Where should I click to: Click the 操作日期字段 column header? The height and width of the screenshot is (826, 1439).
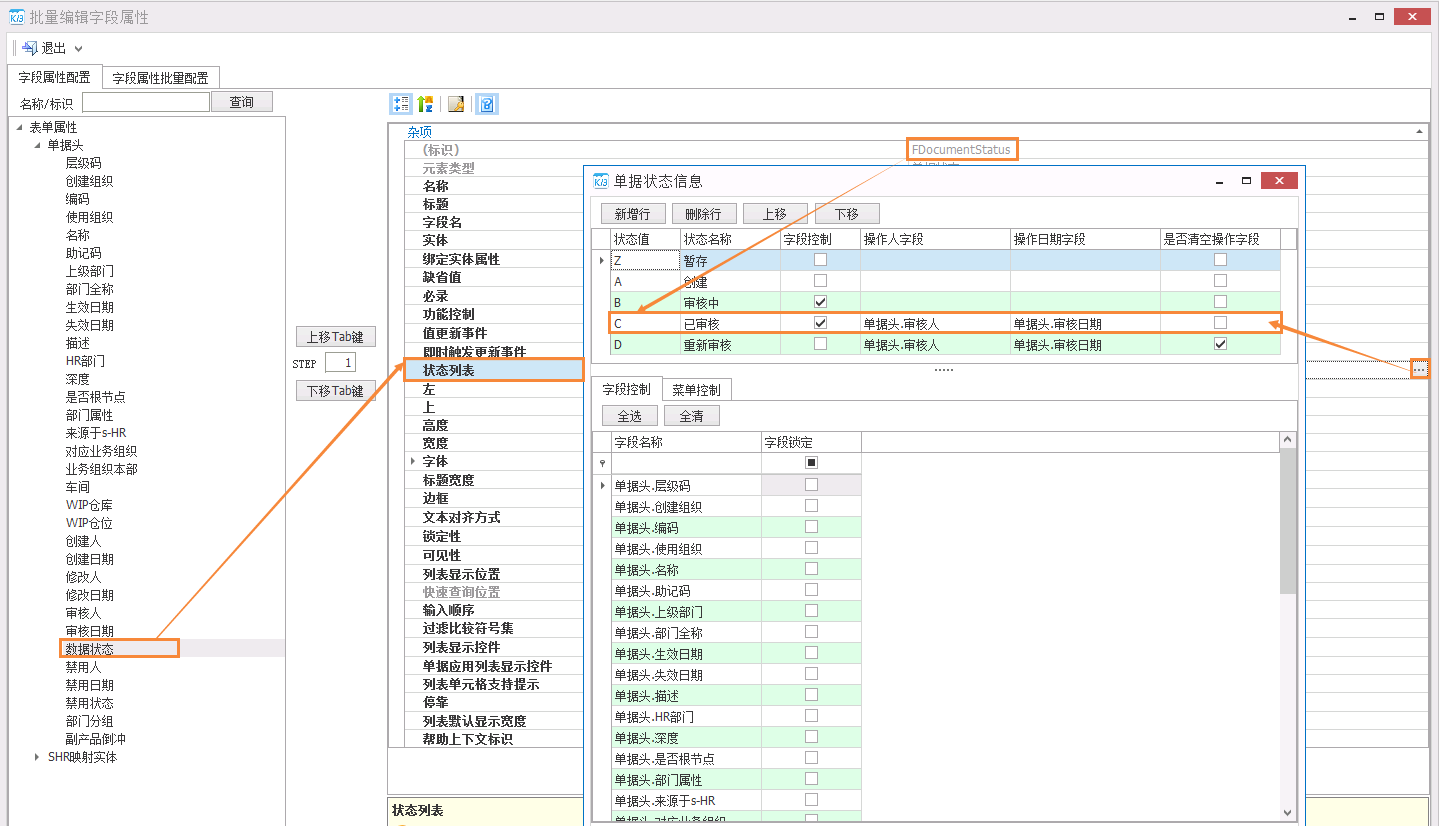click(x=1085, y=239)
